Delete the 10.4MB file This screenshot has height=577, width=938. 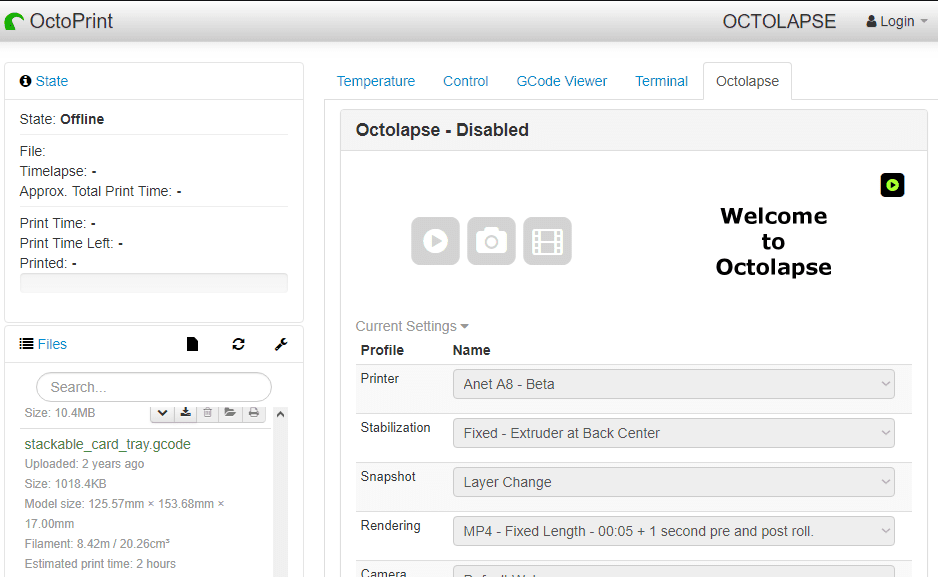tap(208, 413)
